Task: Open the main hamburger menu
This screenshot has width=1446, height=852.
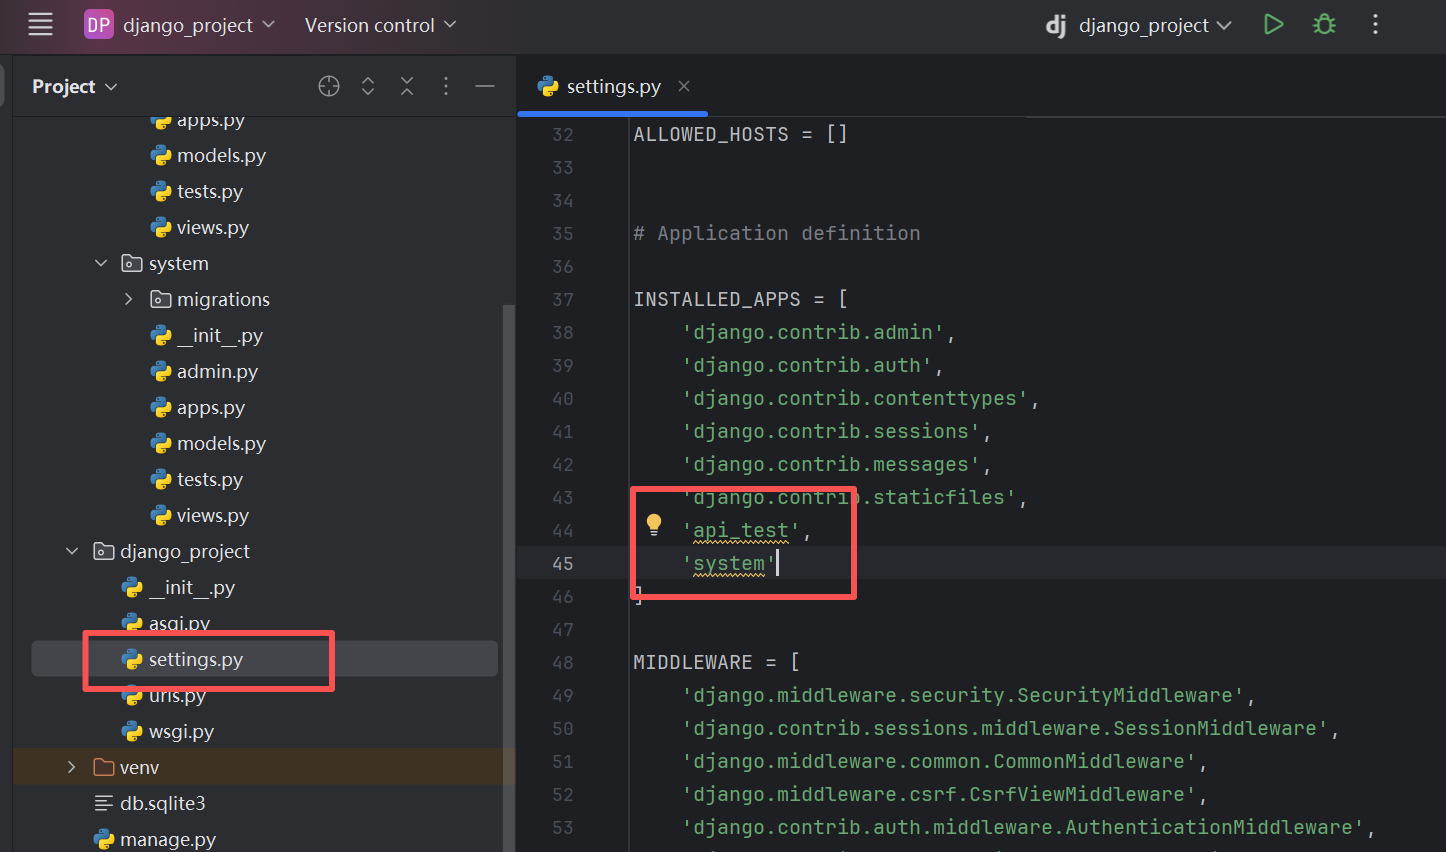Action: [x=40, y=25]
